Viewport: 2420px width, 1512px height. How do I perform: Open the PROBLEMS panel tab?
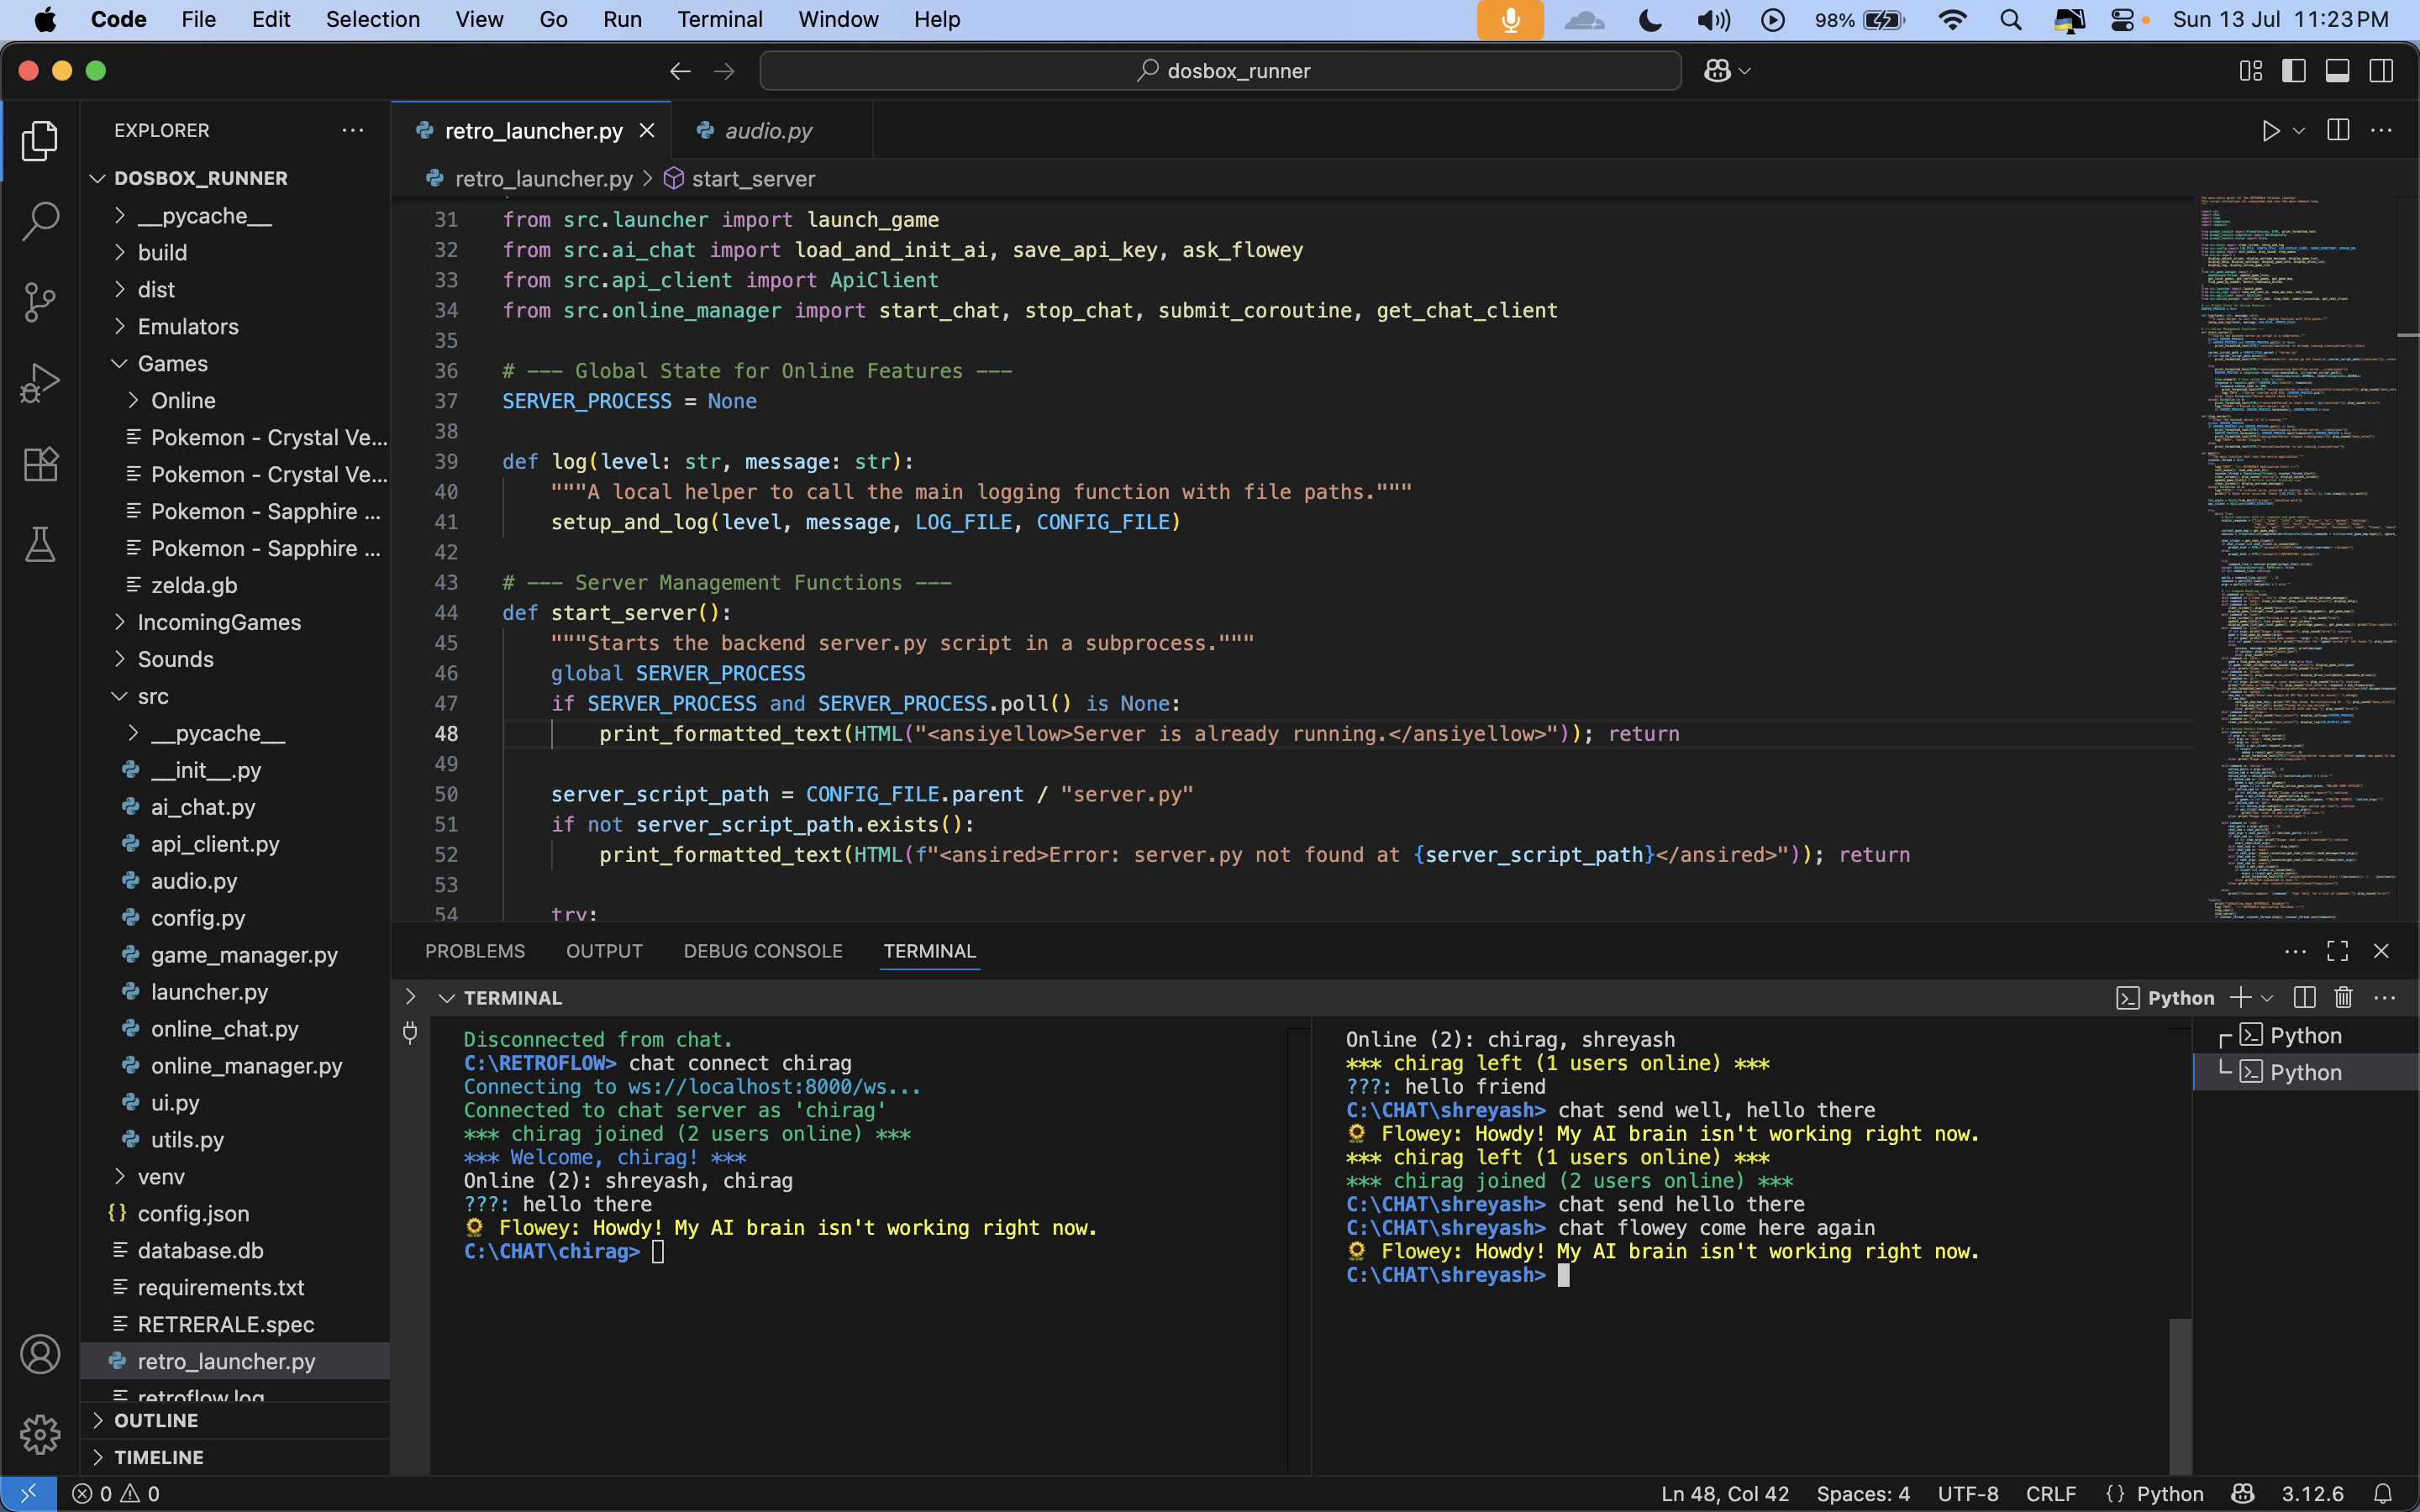click(x=475, y=951)
